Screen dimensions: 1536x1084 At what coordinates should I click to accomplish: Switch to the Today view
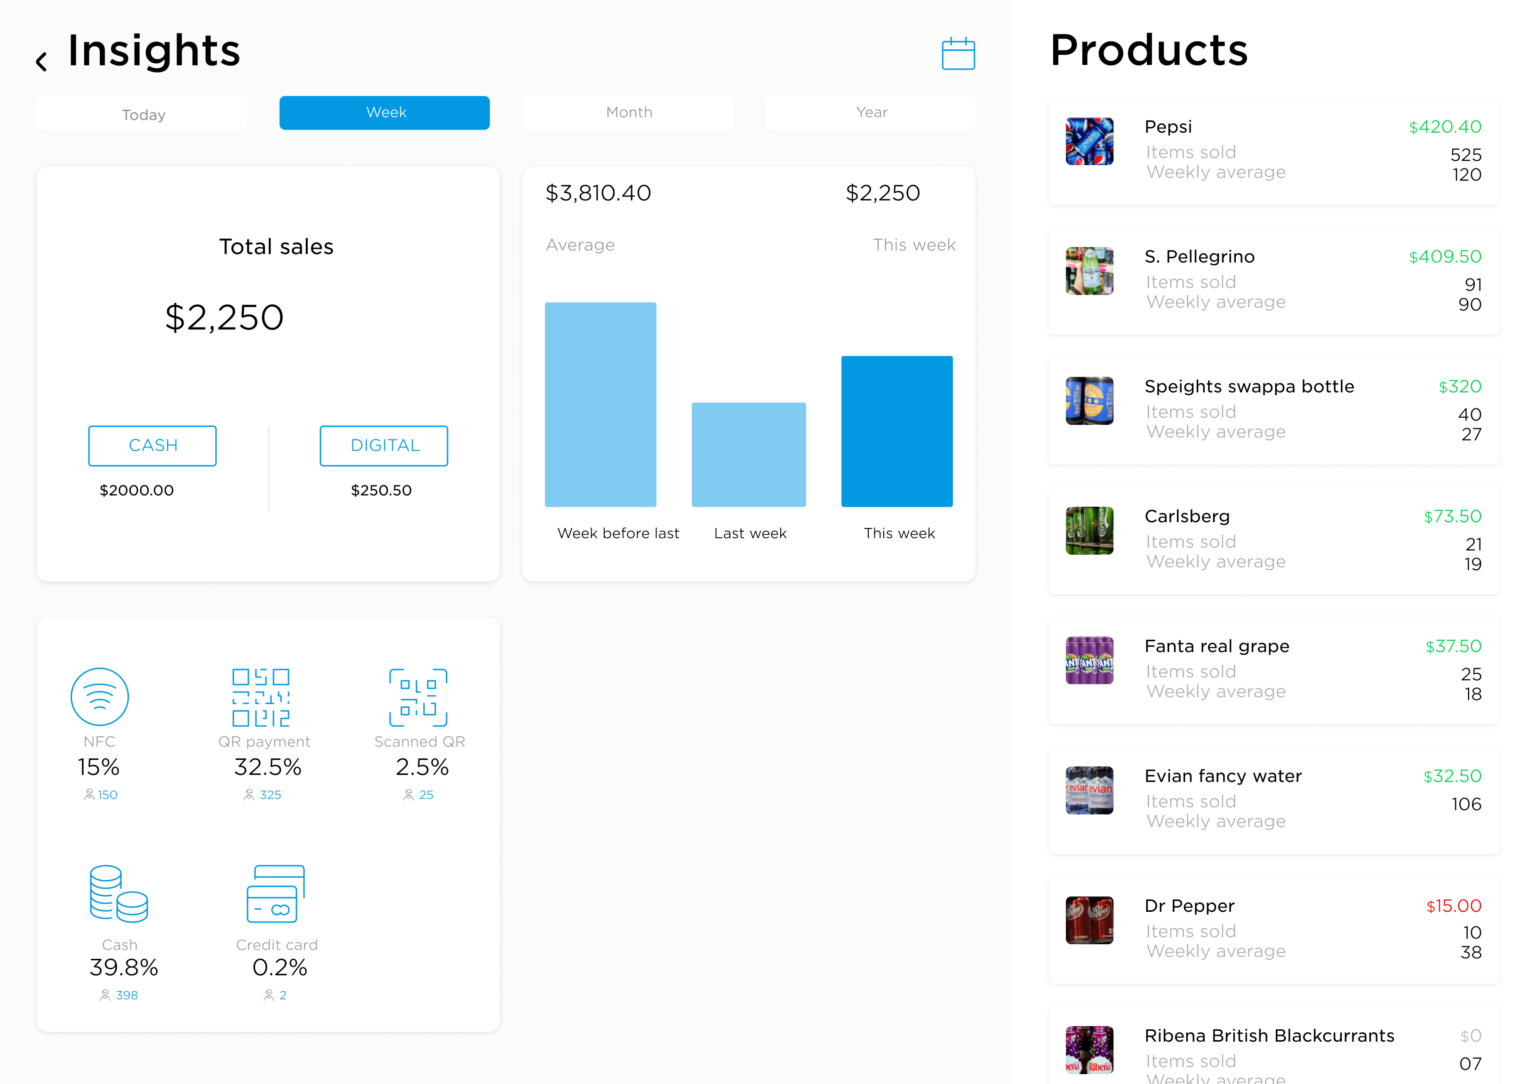(141, 113)
